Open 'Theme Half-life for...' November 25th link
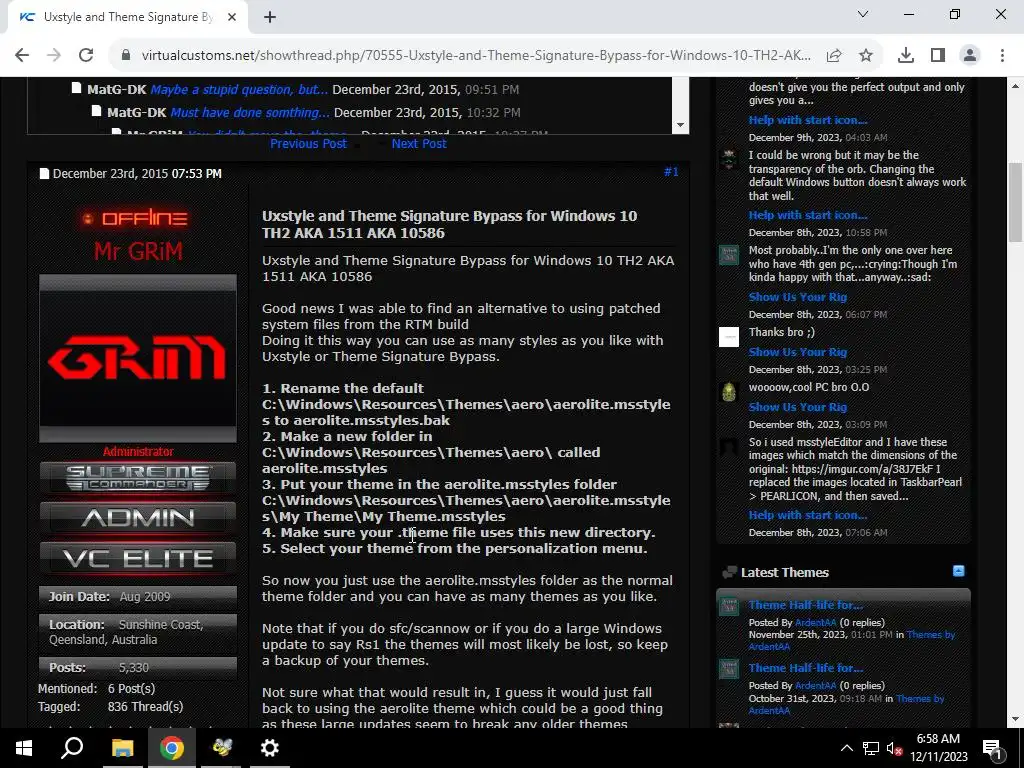The height and width of the screenshot is (768, 1024). click(805, 605)
